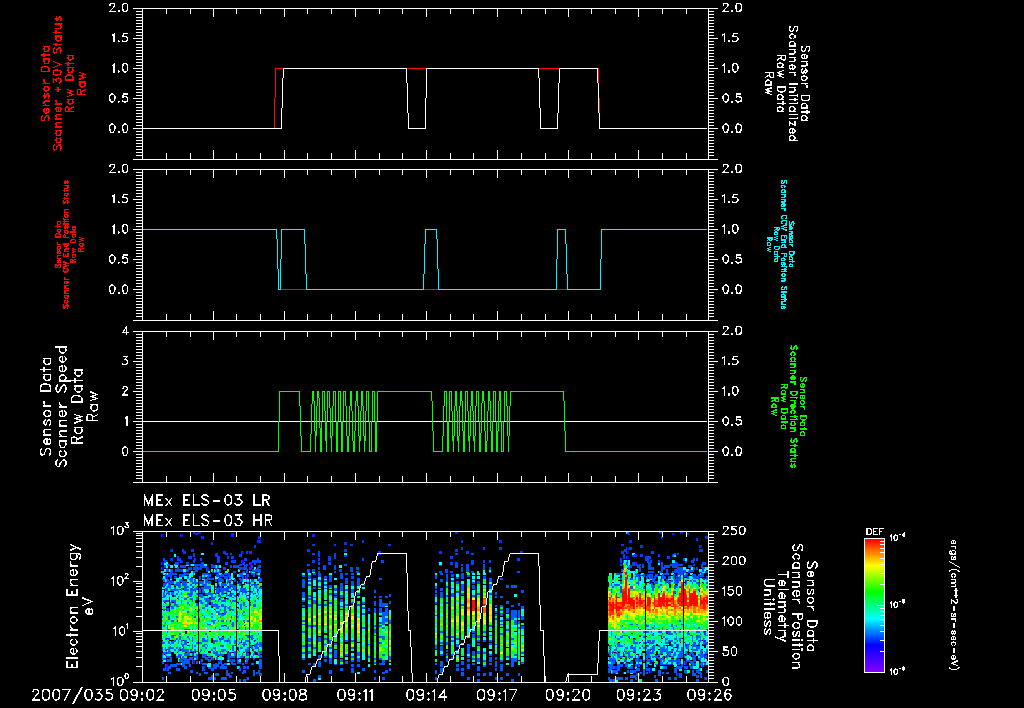Click the '10²' tick on energy axis
The width and height of the screenshot is (1024, 708).
(x=120, y=580)
